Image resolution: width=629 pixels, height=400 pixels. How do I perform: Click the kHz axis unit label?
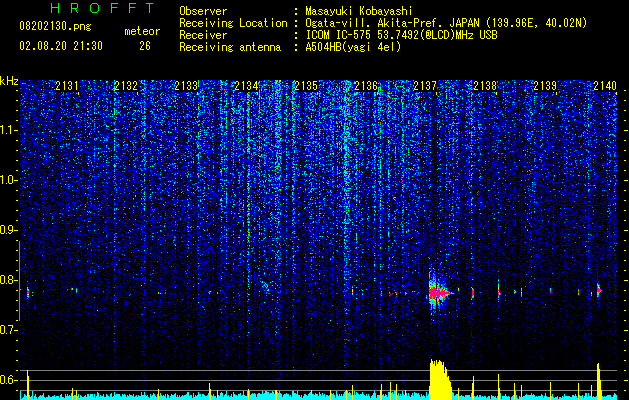[9, 81]
